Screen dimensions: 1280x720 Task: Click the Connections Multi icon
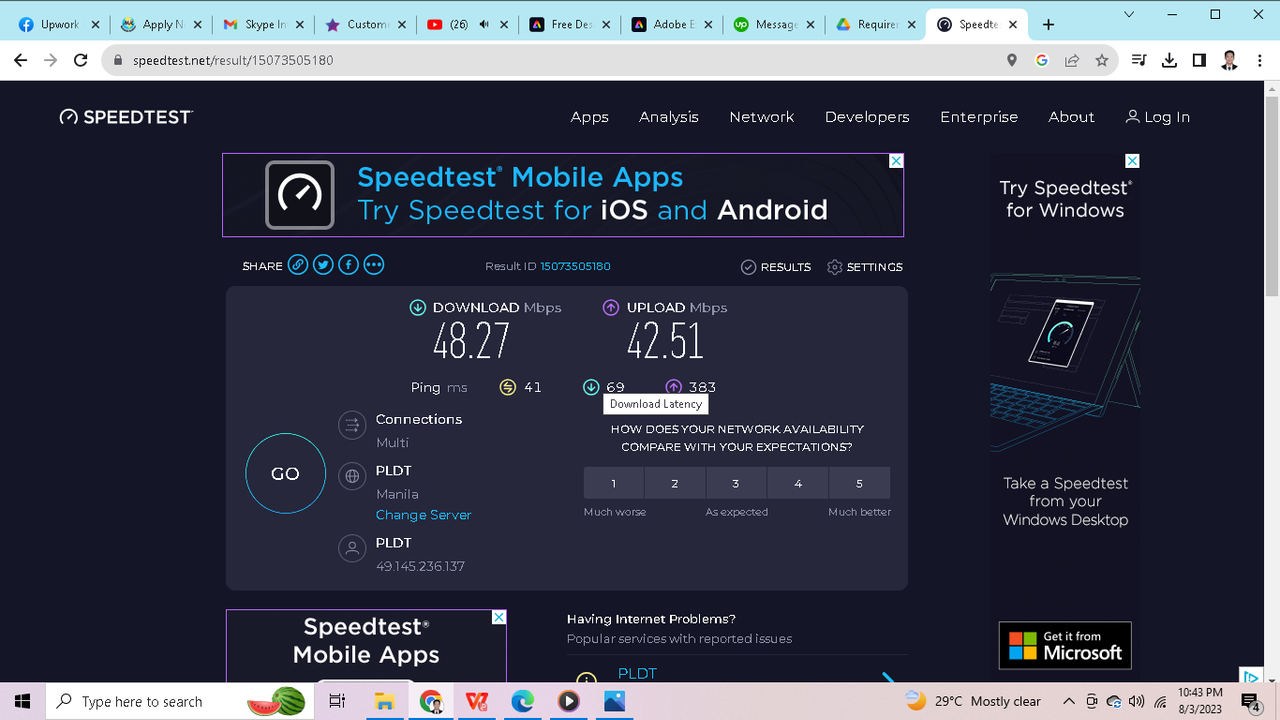[x=351, y=425]
